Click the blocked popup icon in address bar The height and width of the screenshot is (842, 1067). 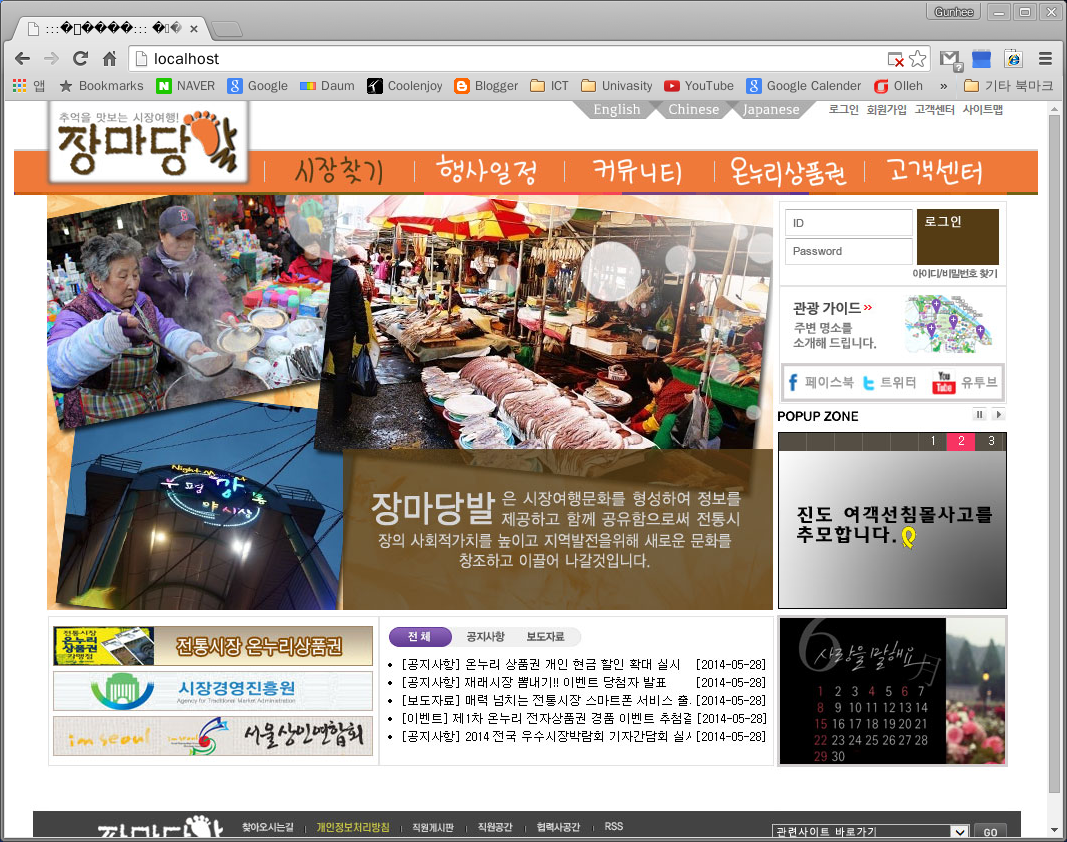pyautogui.click(x=896, y=59)
